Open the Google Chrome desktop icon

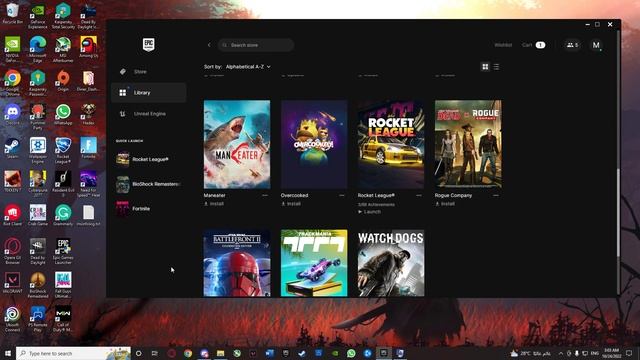[13, 83]
